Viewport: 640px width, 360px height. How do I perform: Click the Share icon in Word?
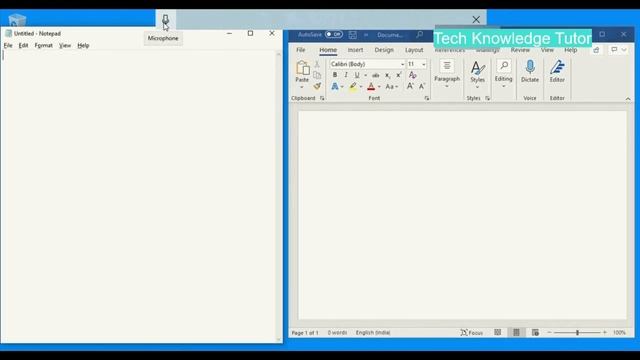click(x=596, y=50)
